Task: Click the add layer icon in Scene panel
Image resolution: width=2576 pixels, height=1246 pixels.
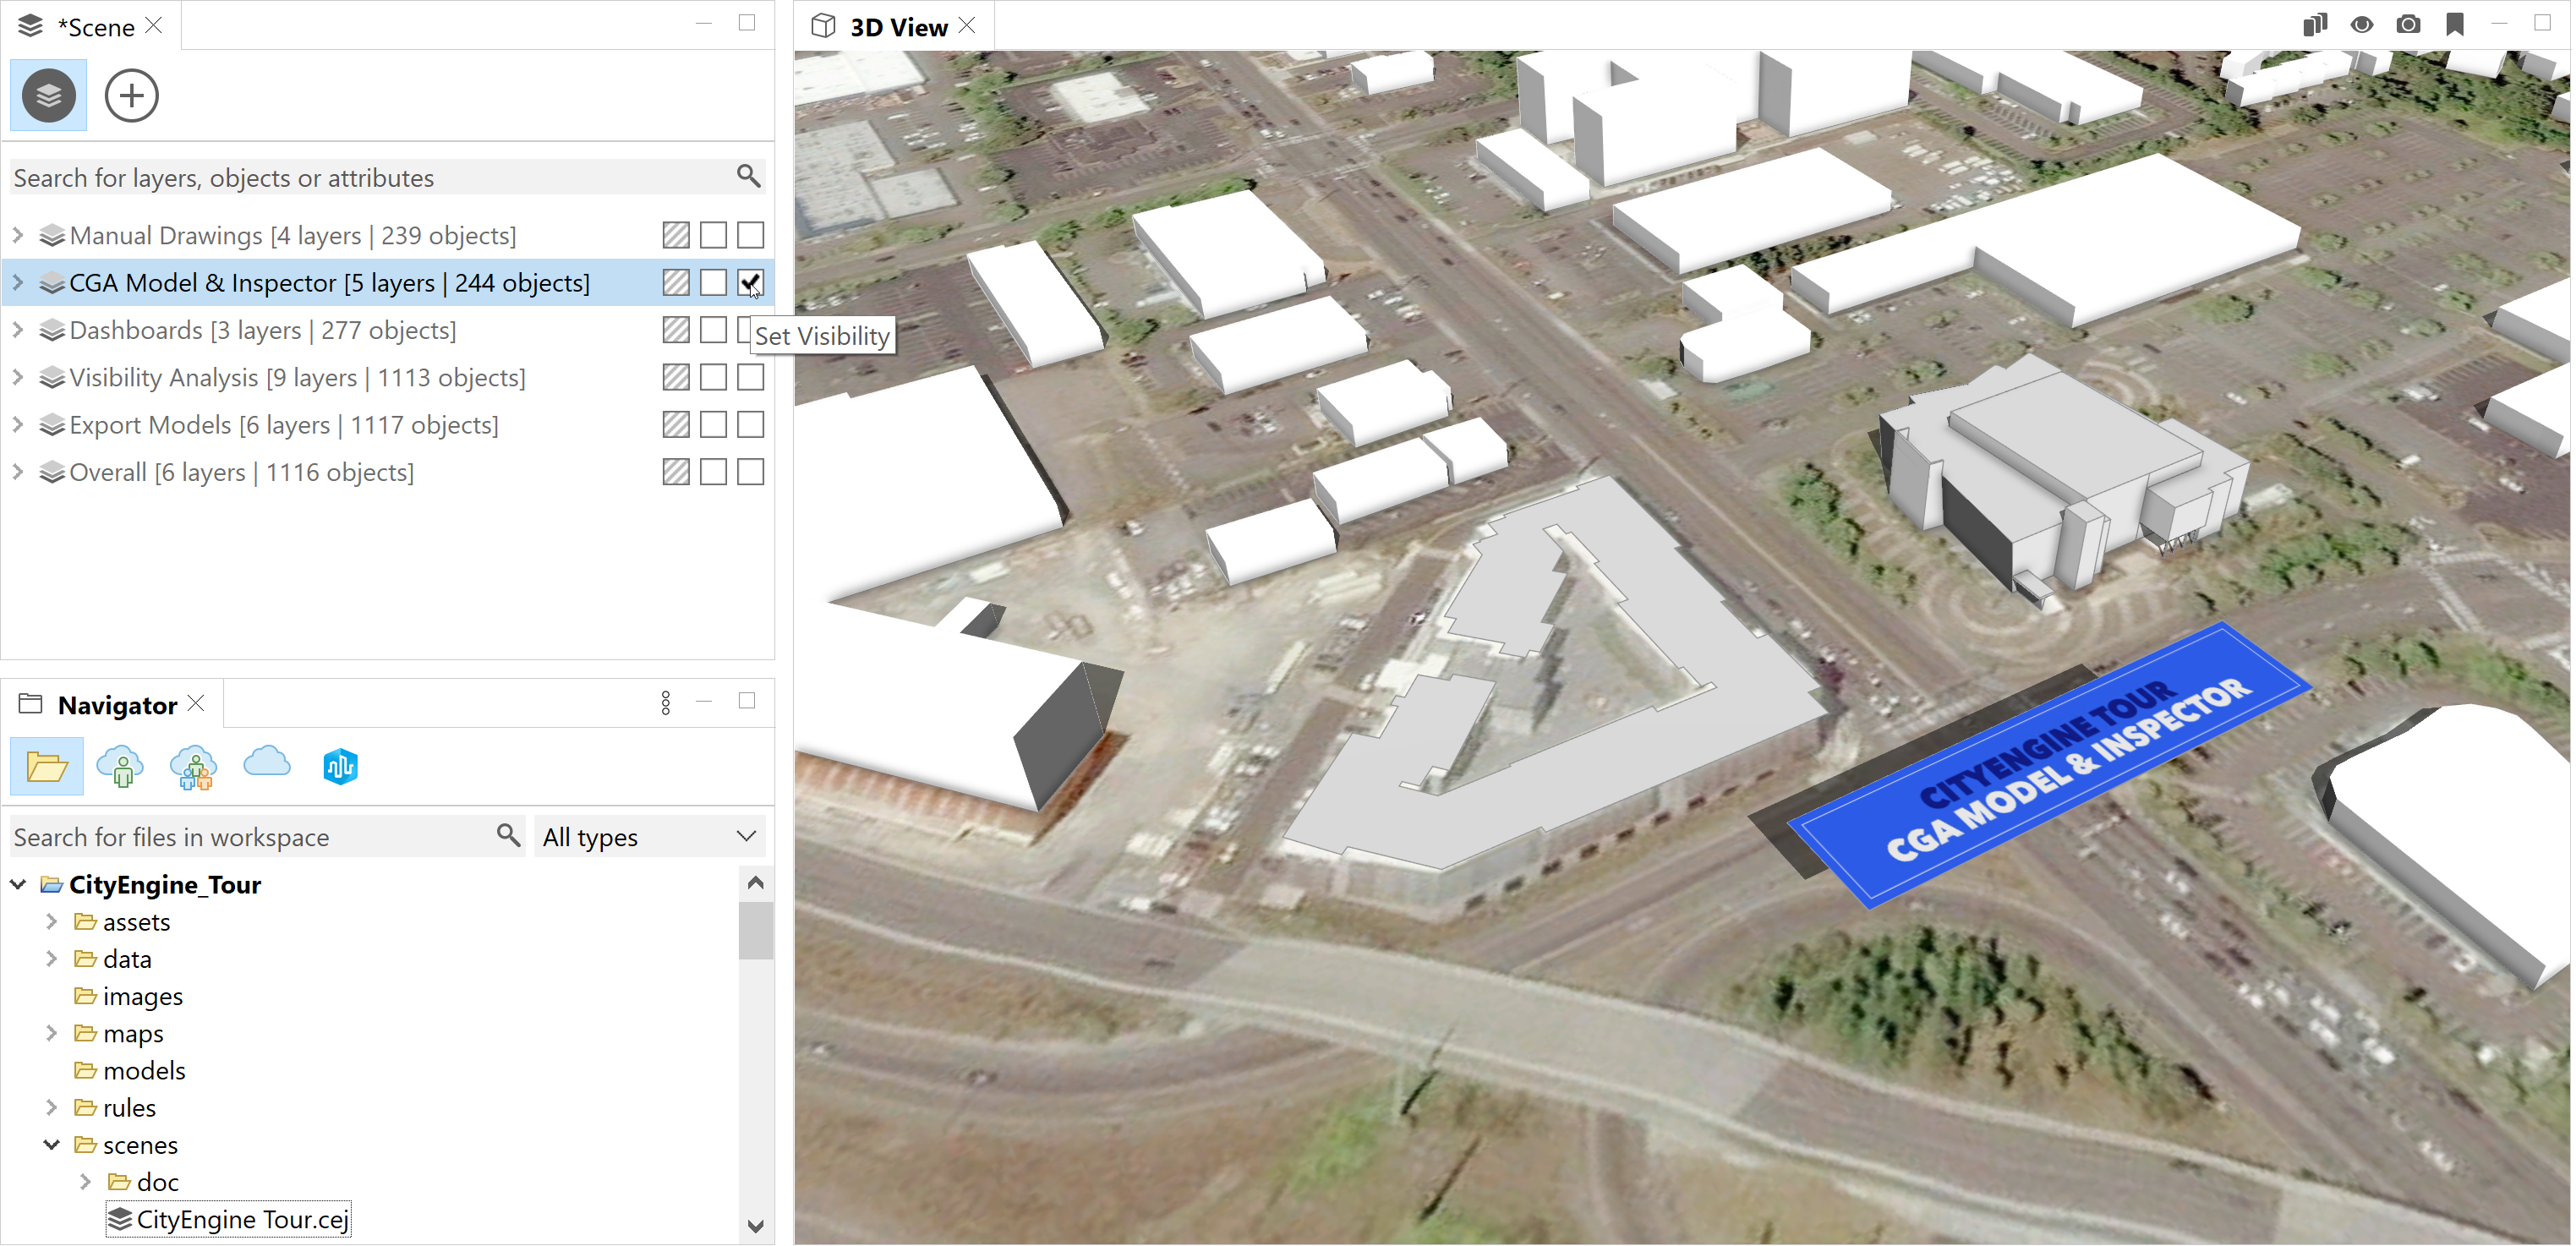Action: click(x=130, y=94)
